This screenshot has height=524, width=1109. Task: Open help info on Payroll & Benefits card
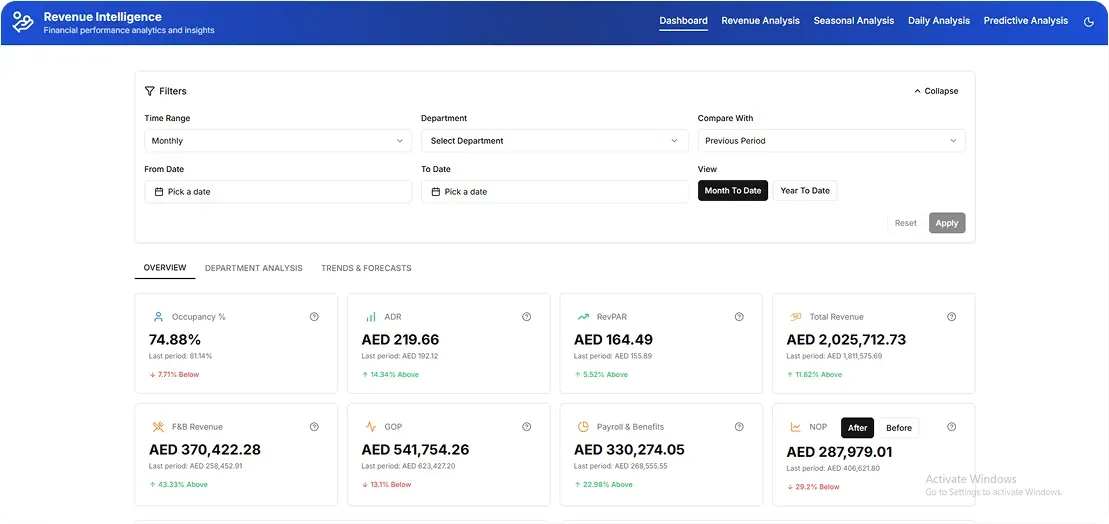click(739, 427)
